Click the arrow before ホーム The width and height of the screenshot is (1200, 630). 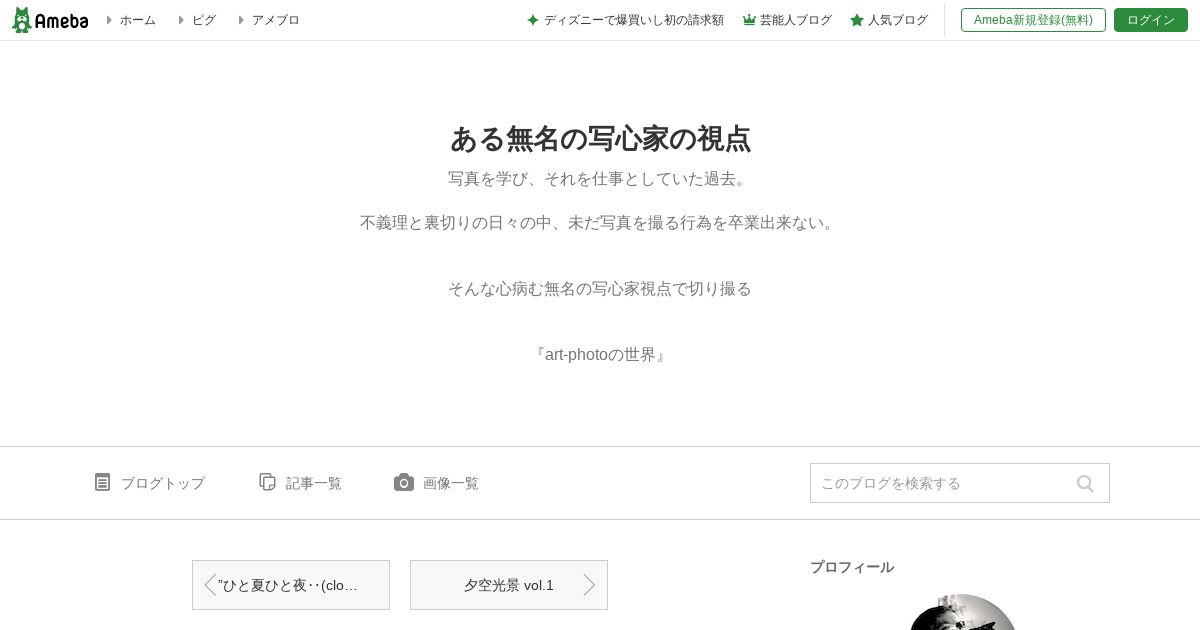(x=109, y=20)
